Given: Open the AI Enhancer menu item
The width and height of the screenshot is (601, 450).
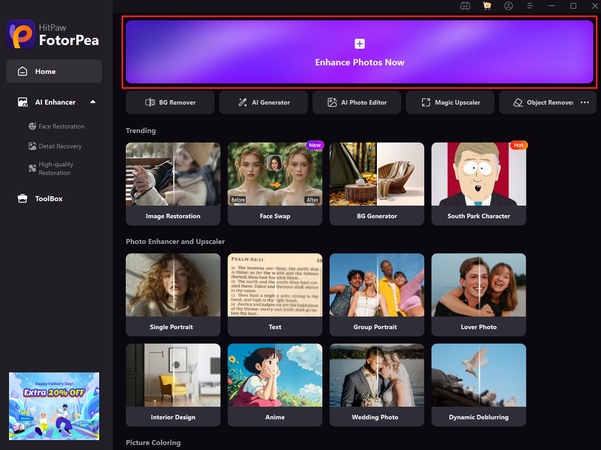Looking at the screenshot, I should click(x=54, y=102).
